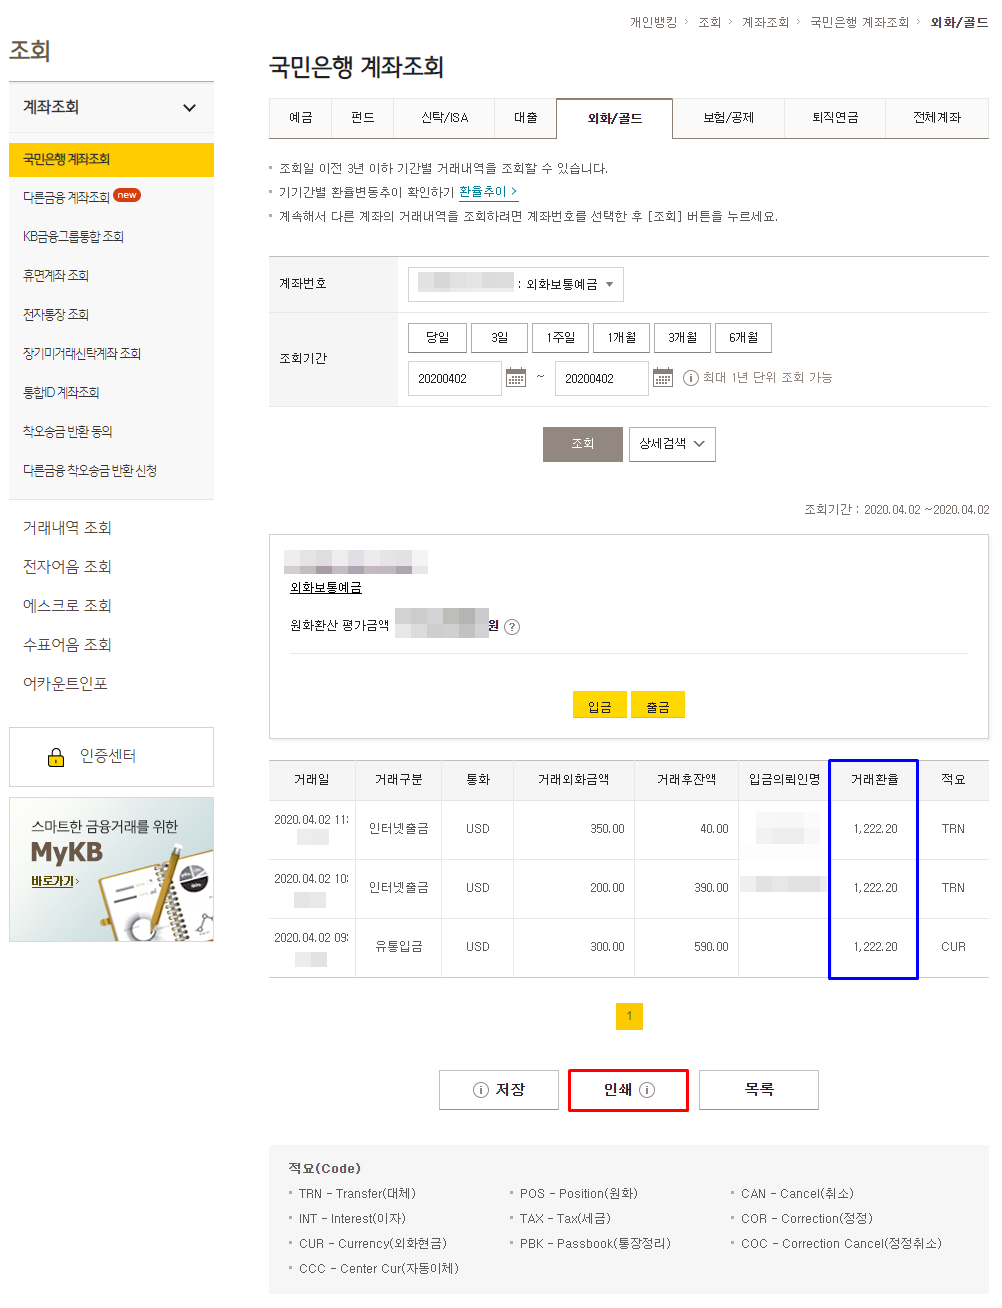Switch to the 대출 tab

point(526,118)
